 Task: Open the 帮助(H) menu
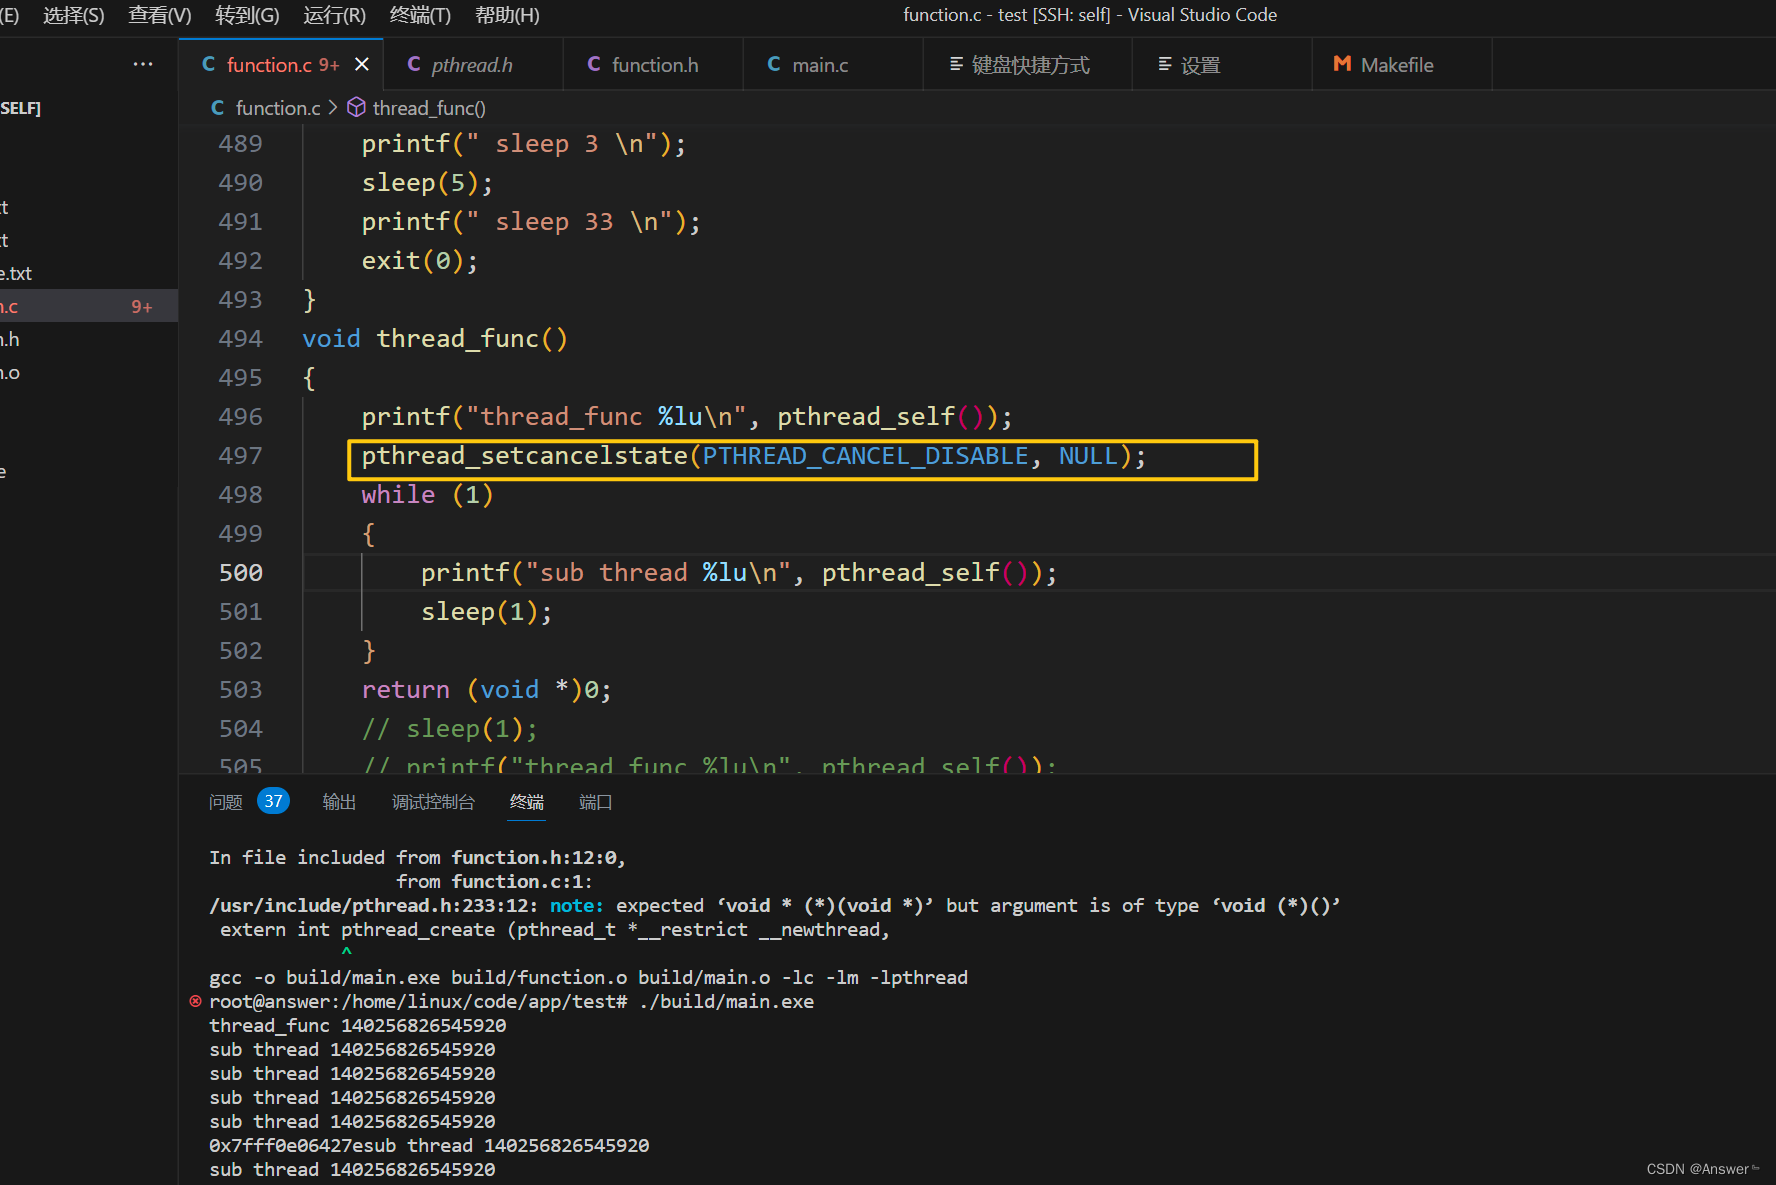click(507, 15)
